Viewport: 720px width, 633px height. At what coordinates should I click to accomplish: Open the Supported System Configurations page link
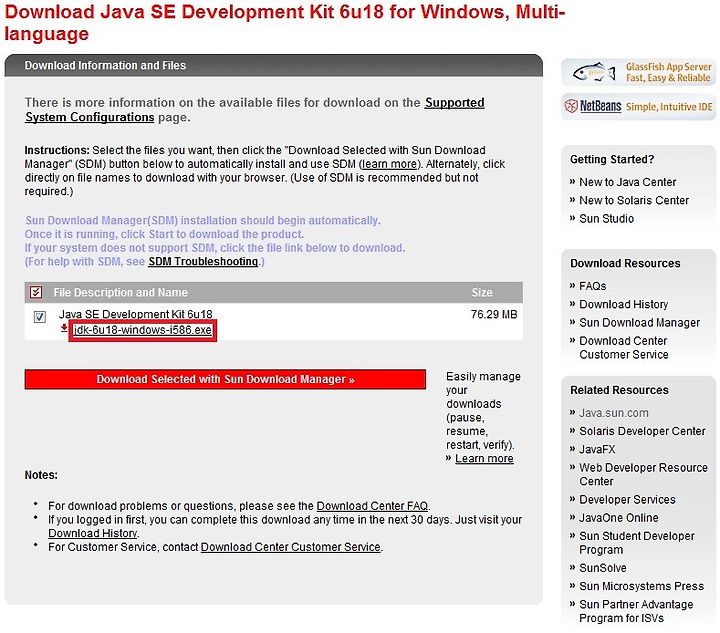pyautogui.click(x=255, y=110)
